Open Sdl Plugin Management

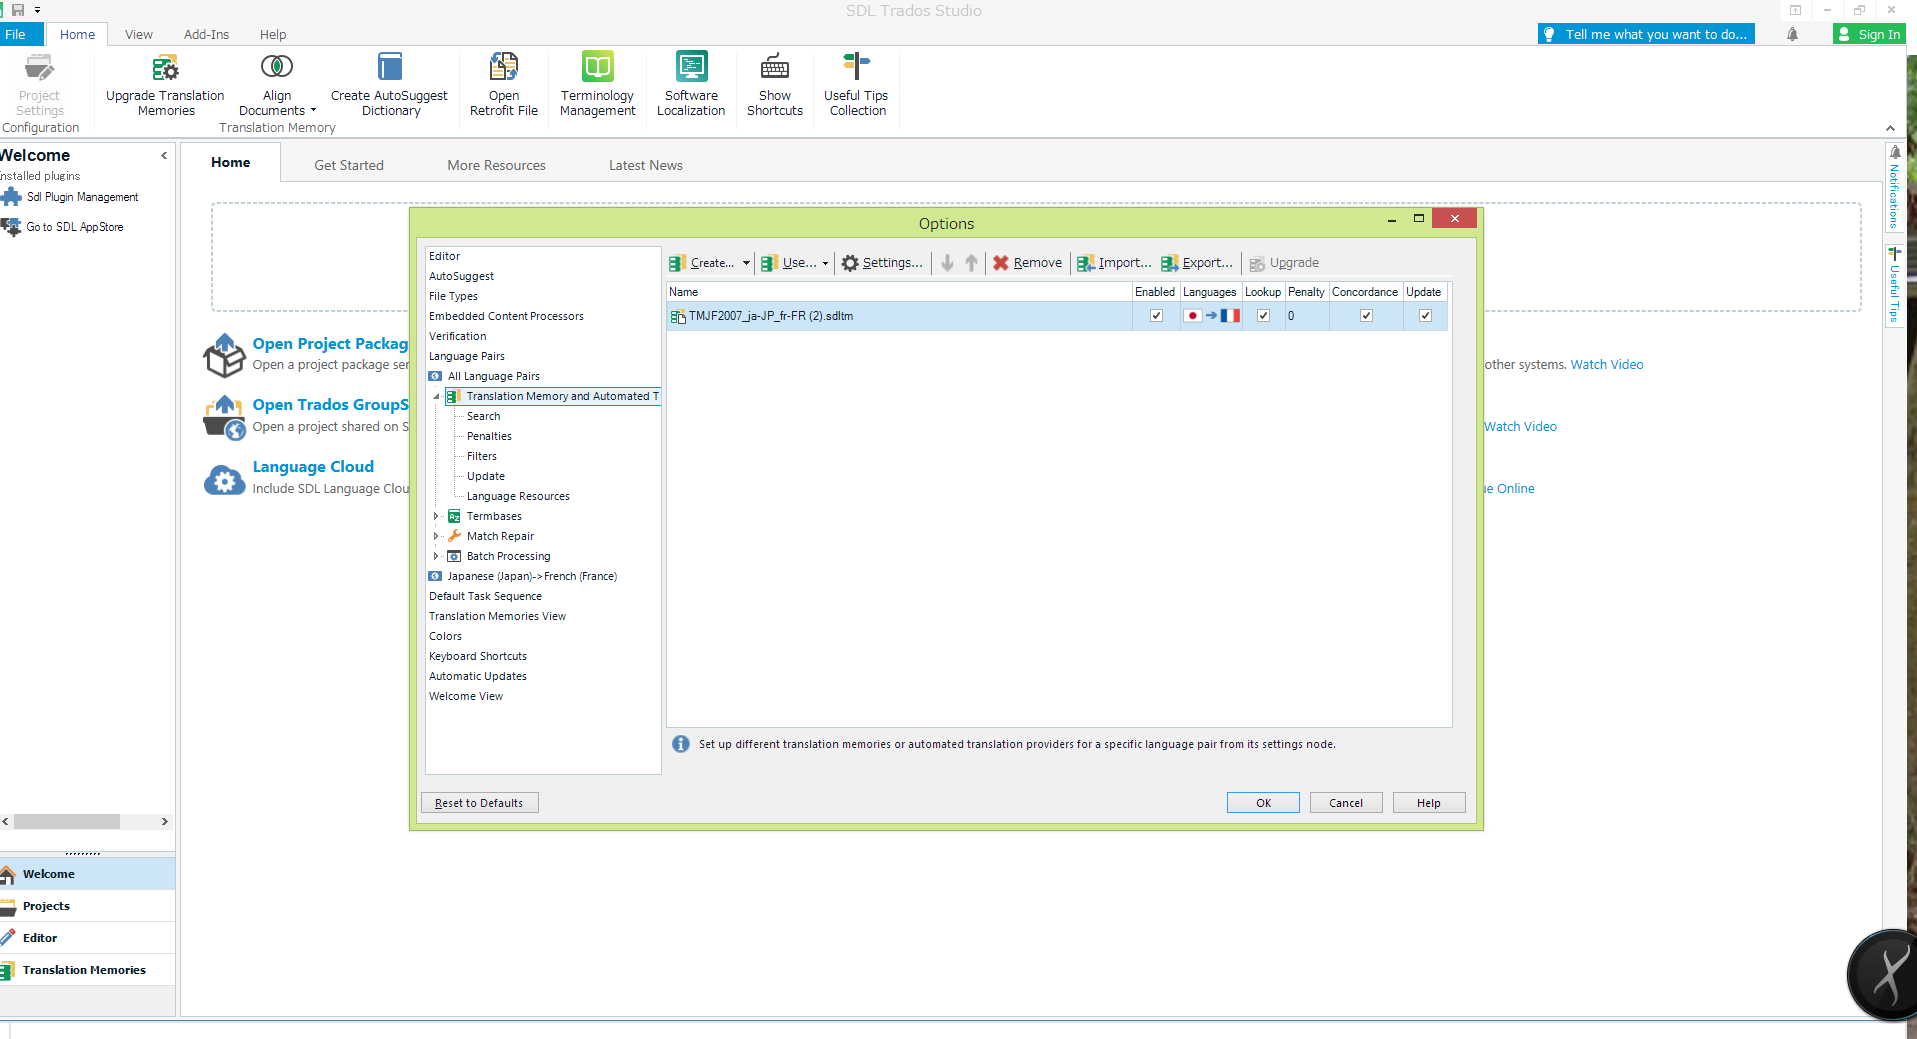(82, 197)
